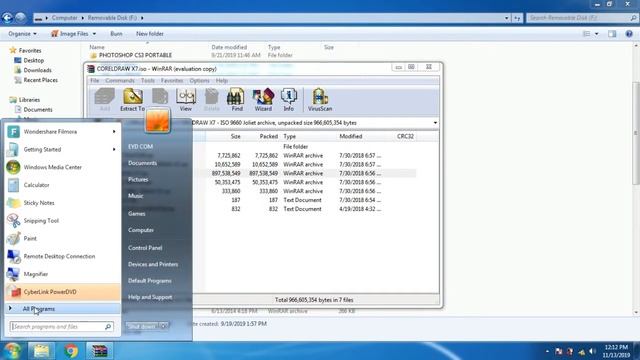Image resolution: width=640 pixels, height=360 pixels.
Task: Click the Find binoculars icon in WinRAR
Action: (x=237, y=100)
